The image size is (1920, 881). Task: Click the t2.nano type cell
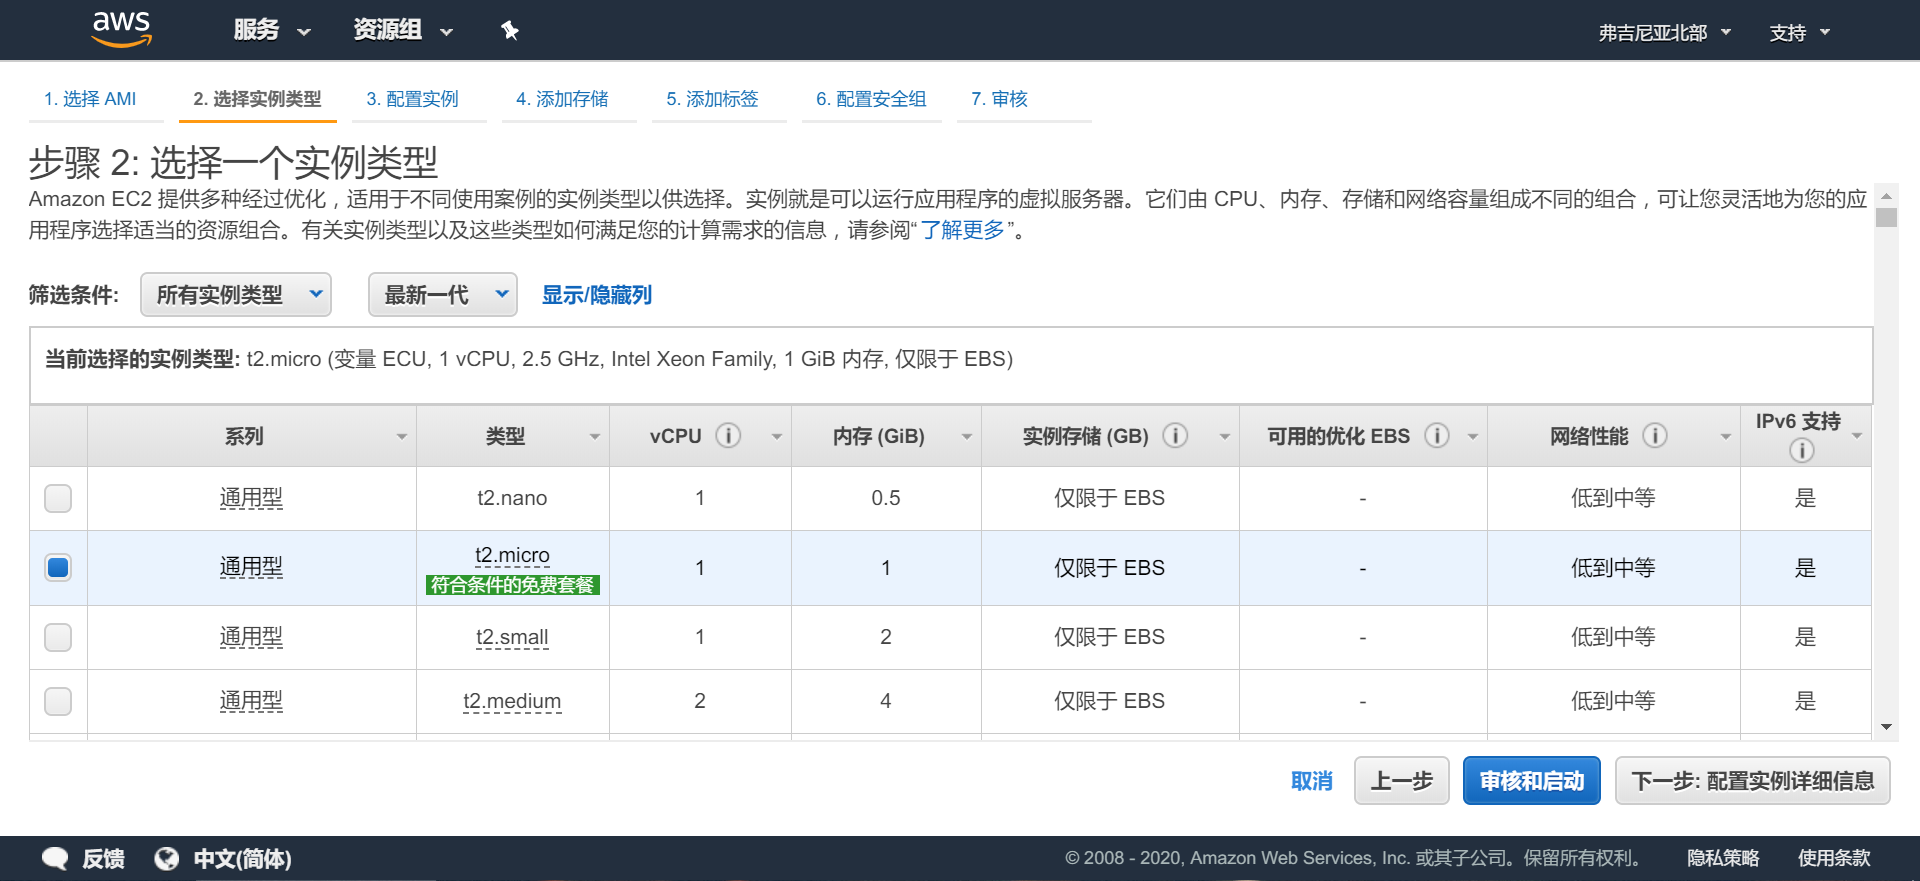point(512,498)
